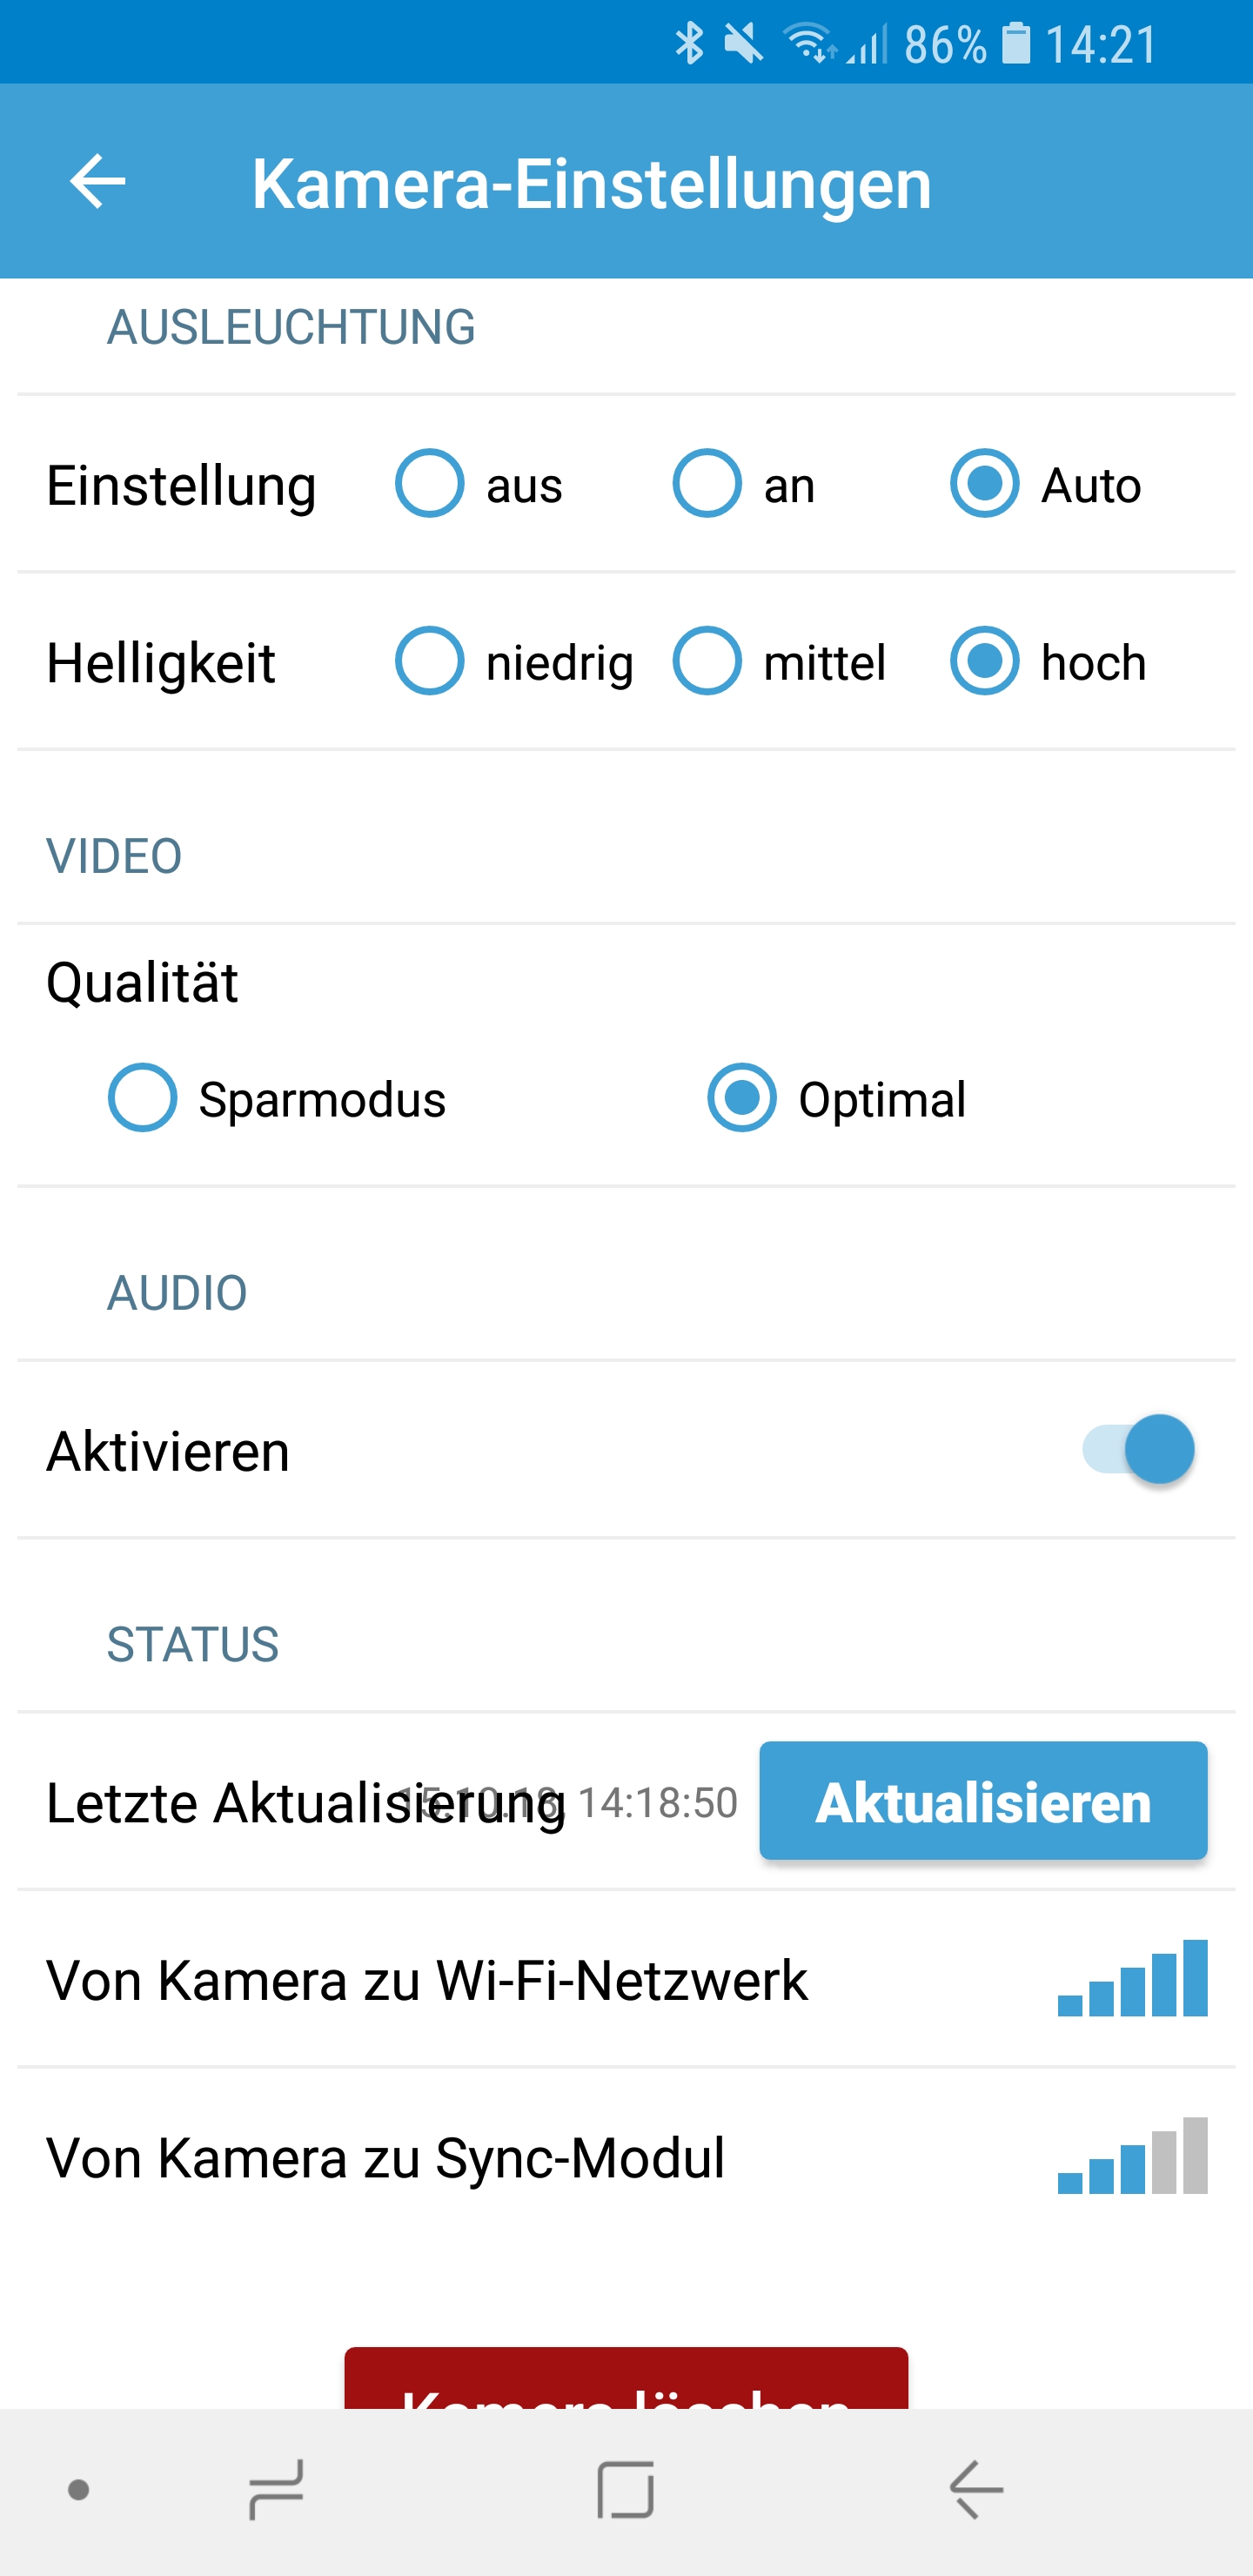
Task: Choose mittel brightness level
Action: click(x=707, y=661)
